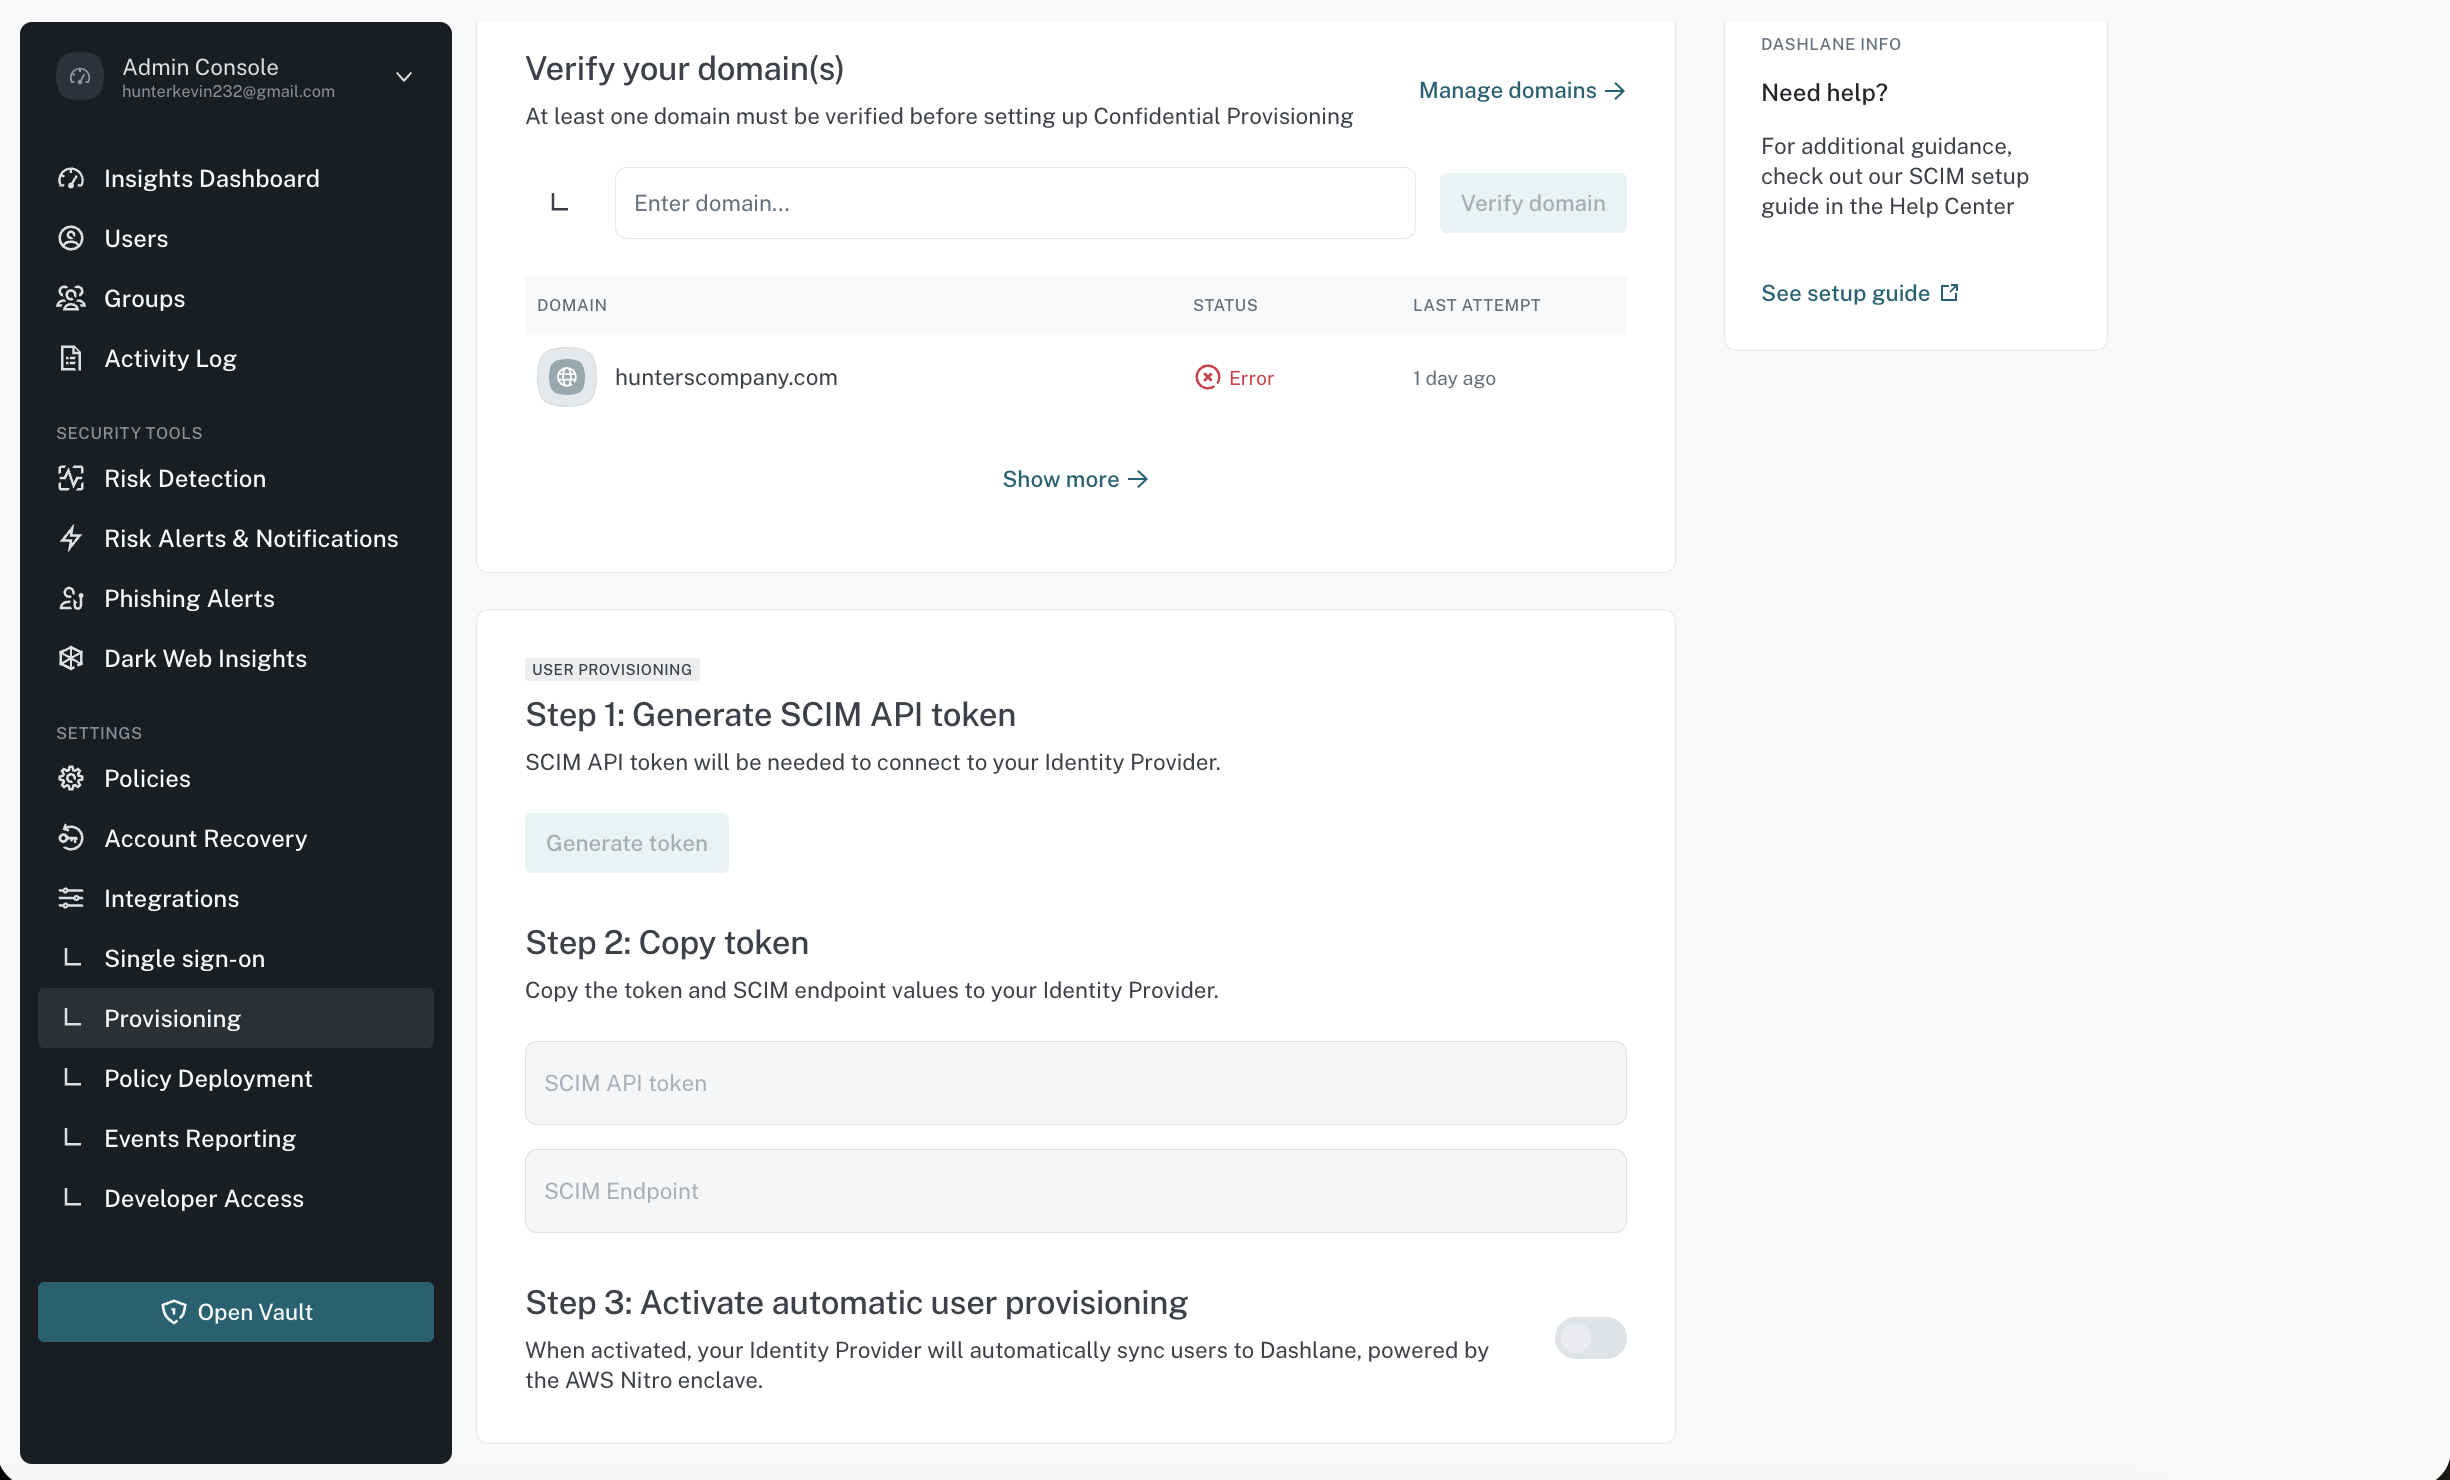Open Dark Web Insights
The width and height of the screenshot is (2450, 1480).
point(205,658)
